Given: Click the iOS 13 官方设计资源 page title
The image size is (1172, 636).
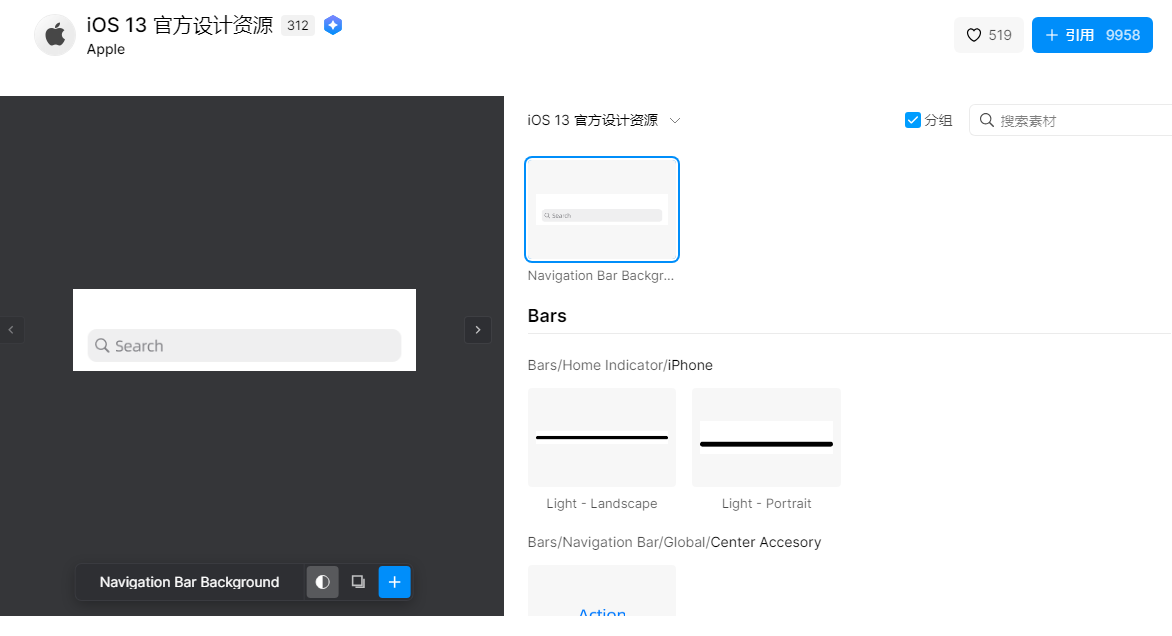Looking at the screenshot, I should [179, 25].
